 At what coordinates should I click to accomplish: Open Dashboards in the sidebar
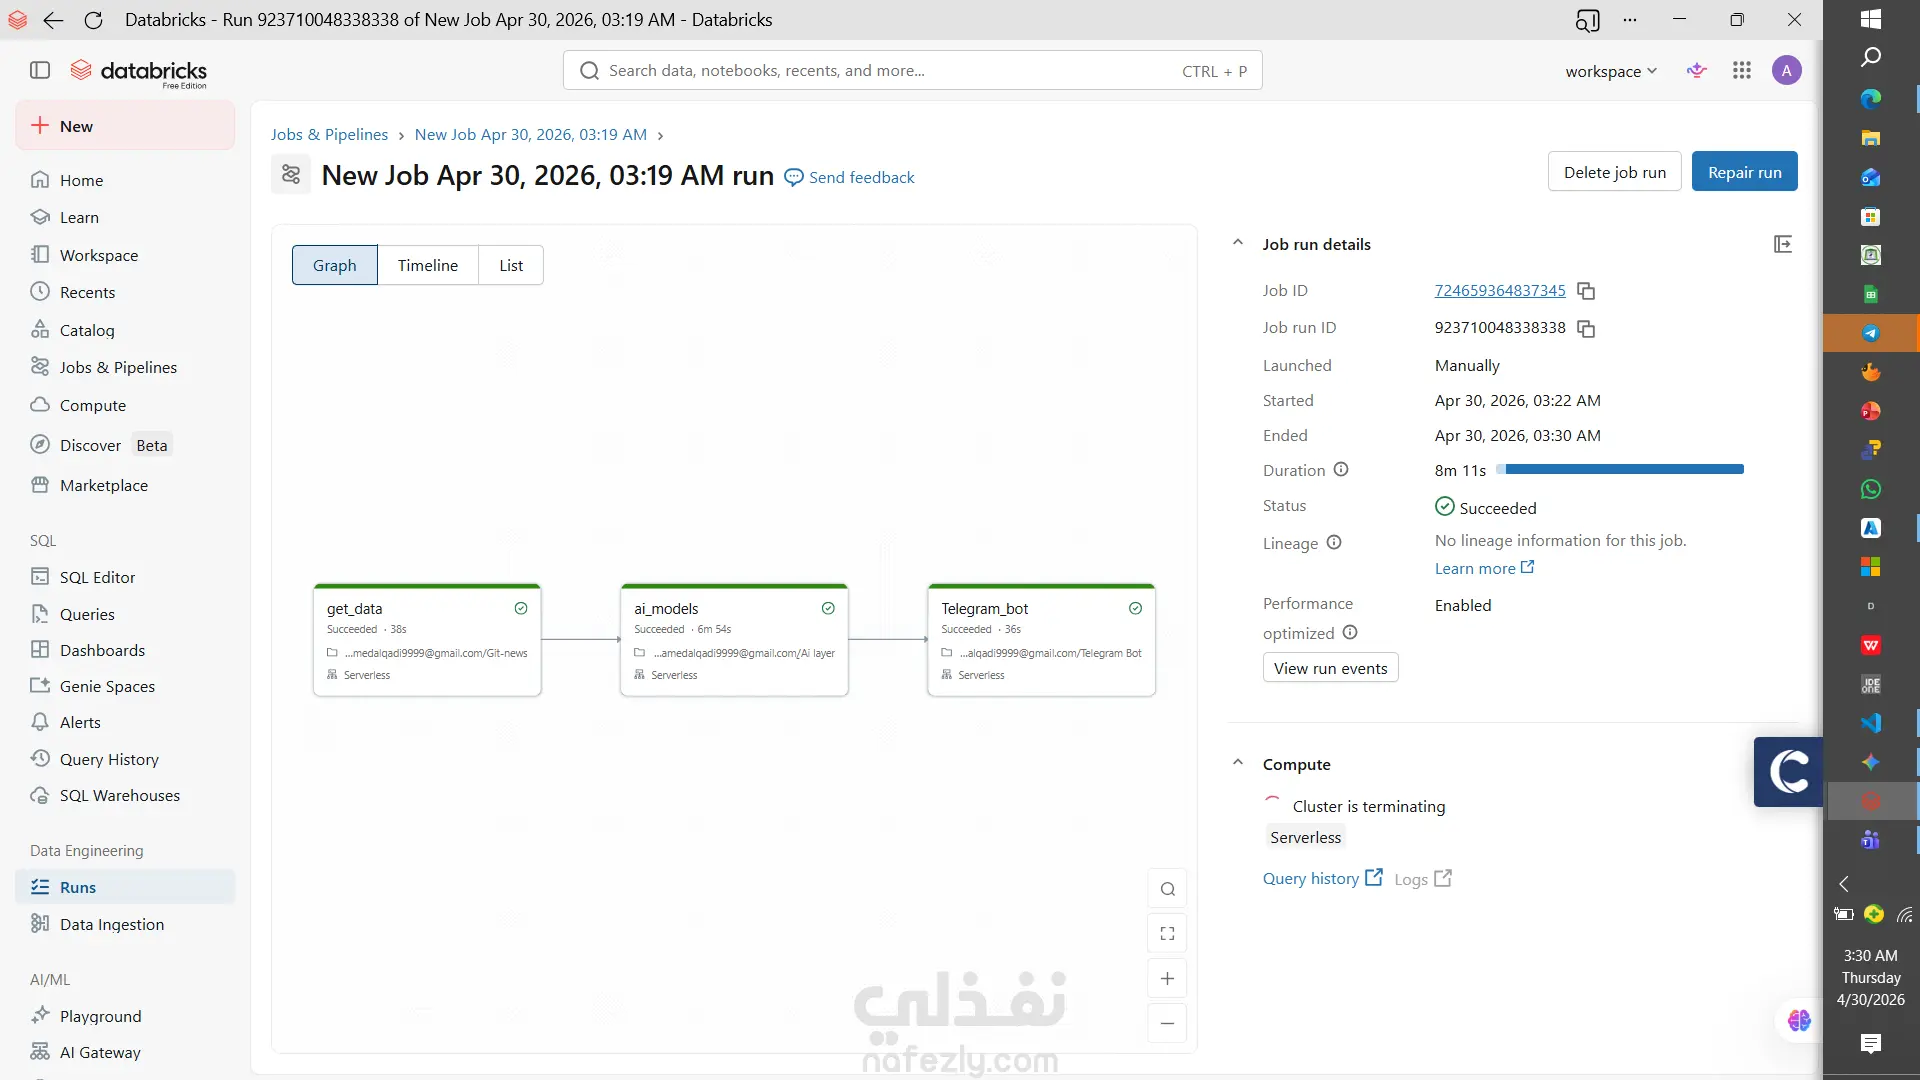coord(125,650)
